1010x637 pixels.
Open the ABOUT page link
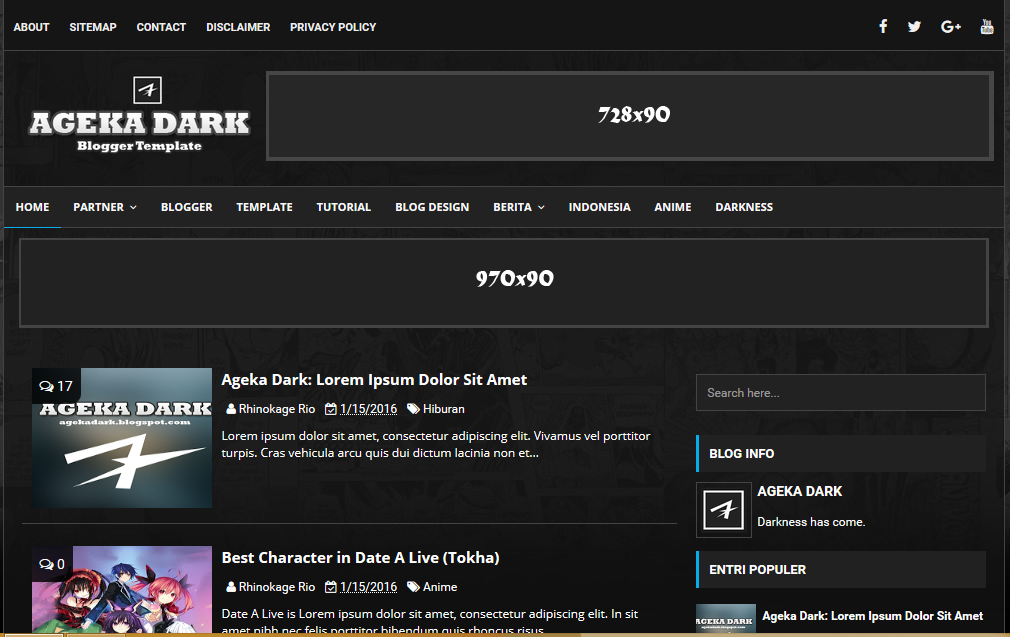point(32,27)
